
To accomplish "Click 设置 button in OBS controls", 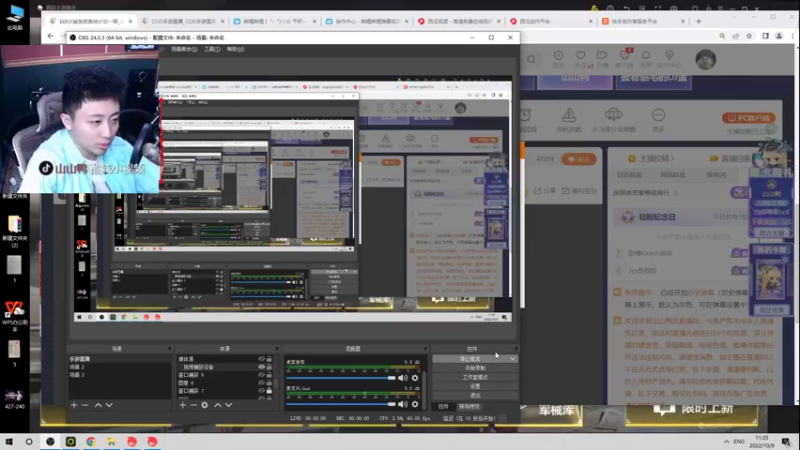I will (x=476, y=387).
